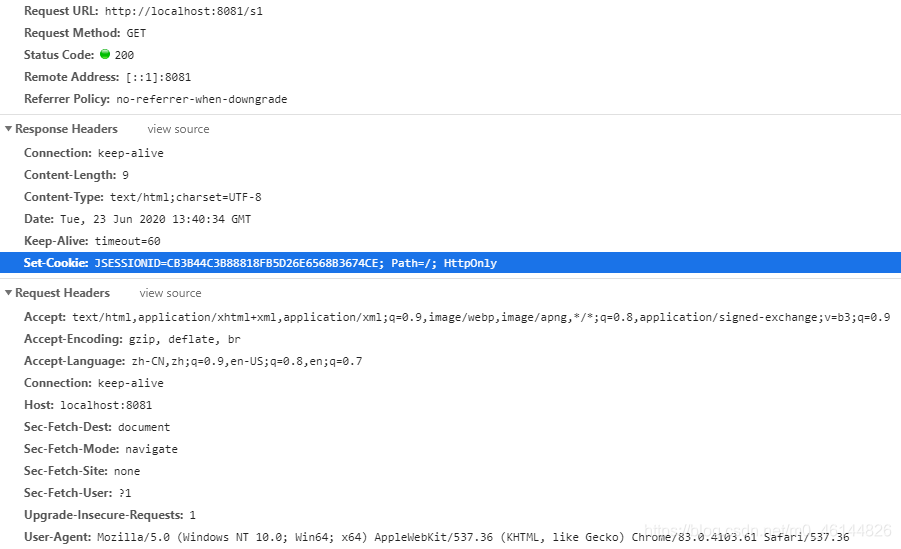Click the Sec-Fetch-User ?1 row

pyautogui.click(x=78, y=493)
